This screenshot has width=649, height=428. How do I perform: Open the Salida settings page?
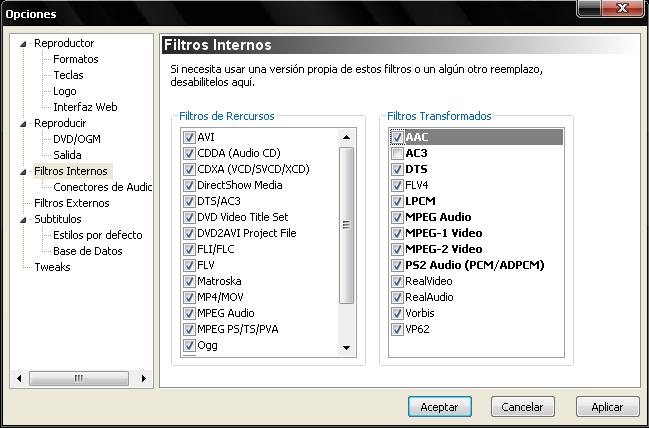[x=67, y=155]
